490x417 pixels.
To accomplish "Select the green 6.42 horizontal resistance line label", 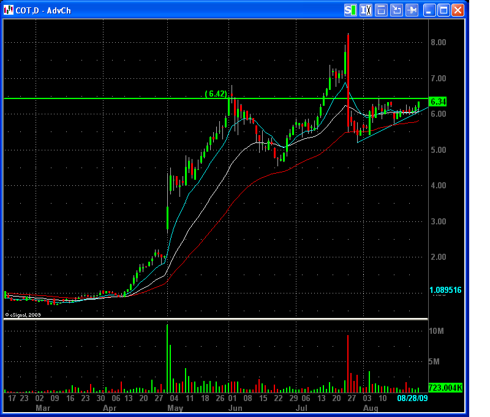I will pos(216,94).
